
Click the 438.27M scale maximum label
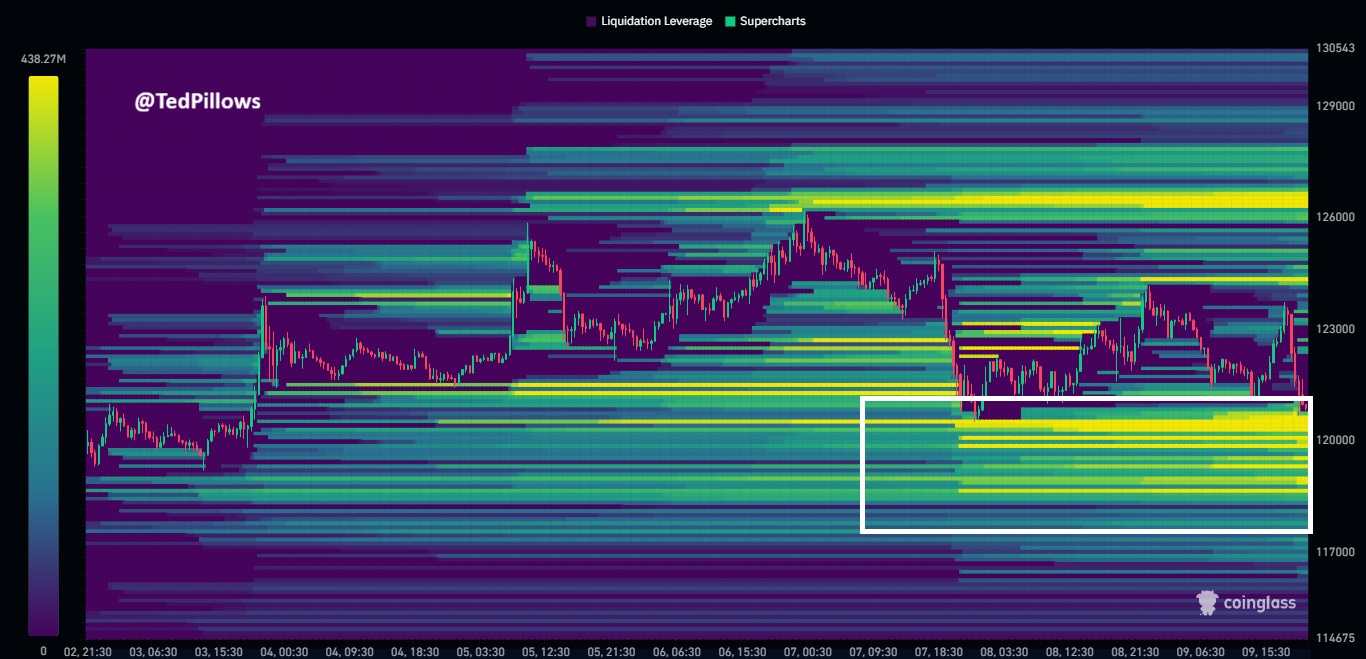(x=43, y=59)
